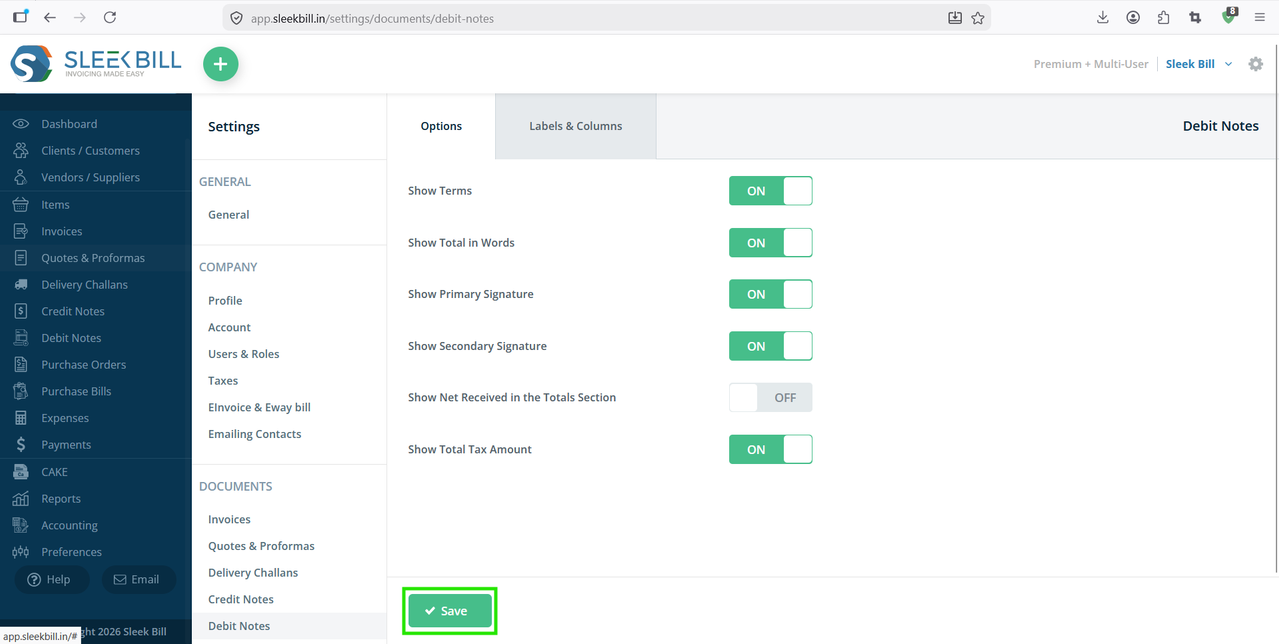Click the Clients / Customers sidebar icon

coord(21,151)
